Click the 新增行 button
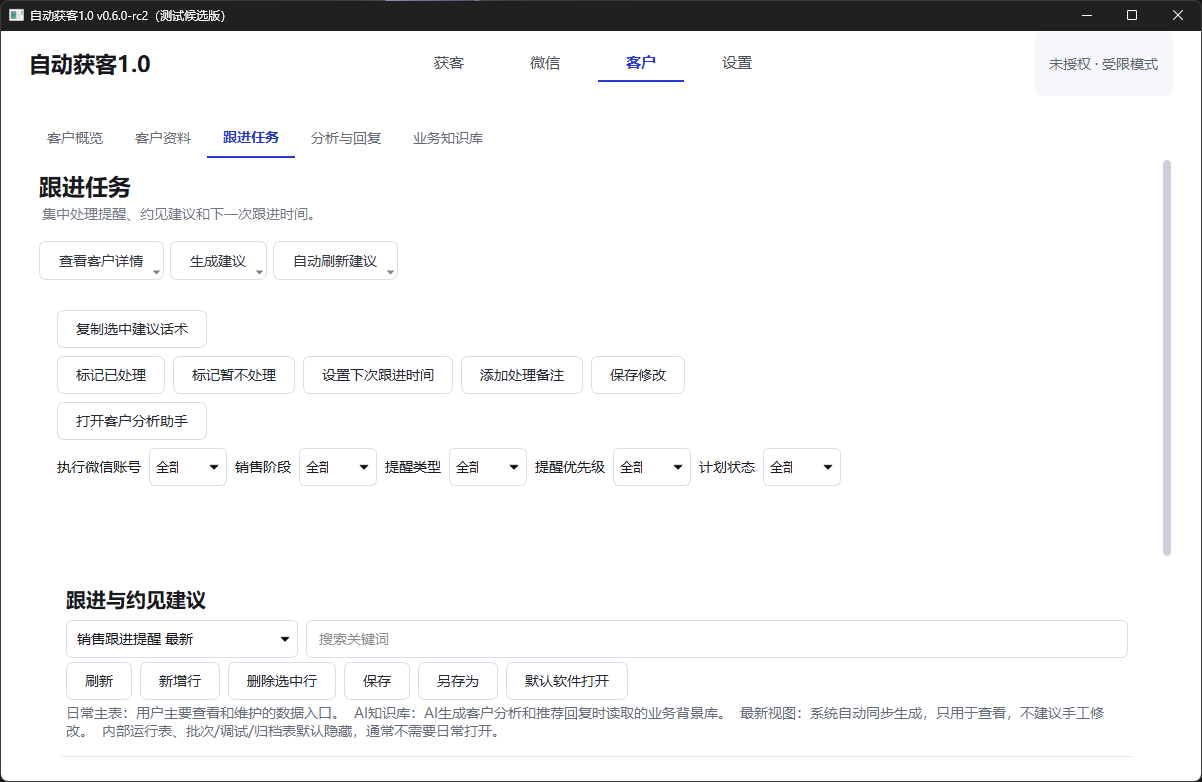The width and height of the screenshot is (1202, 782). [x=180, y=681]
